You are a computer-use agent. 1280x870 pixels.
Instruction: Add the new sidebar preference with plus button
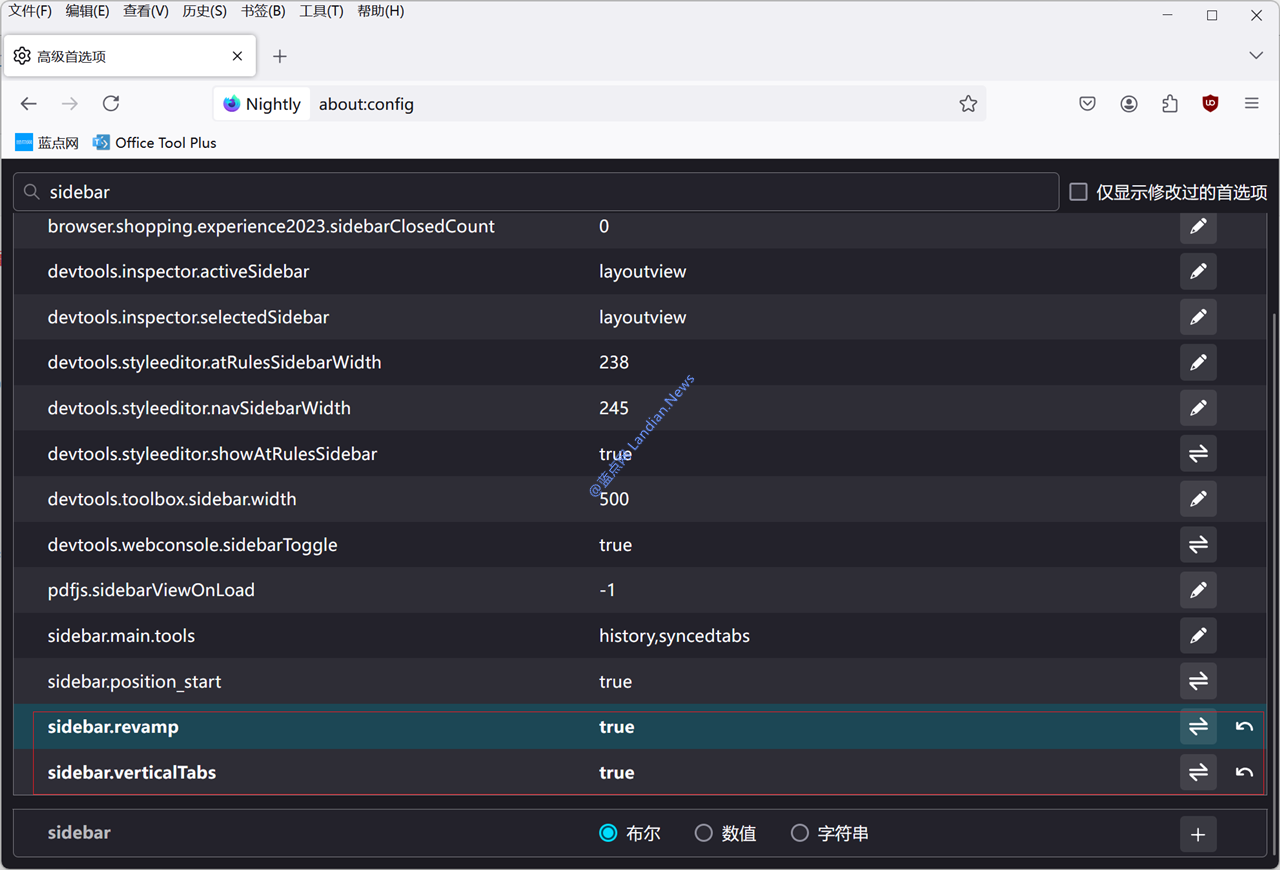coord(1198,834)
